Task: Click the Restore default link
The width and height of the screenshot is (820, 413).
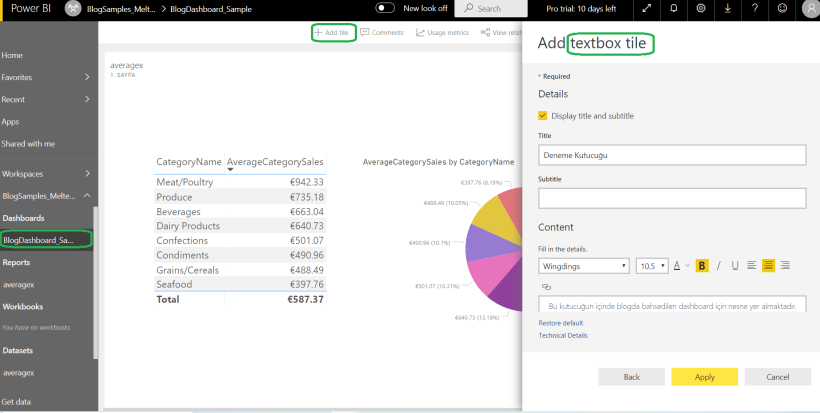Action: (562, 323)
